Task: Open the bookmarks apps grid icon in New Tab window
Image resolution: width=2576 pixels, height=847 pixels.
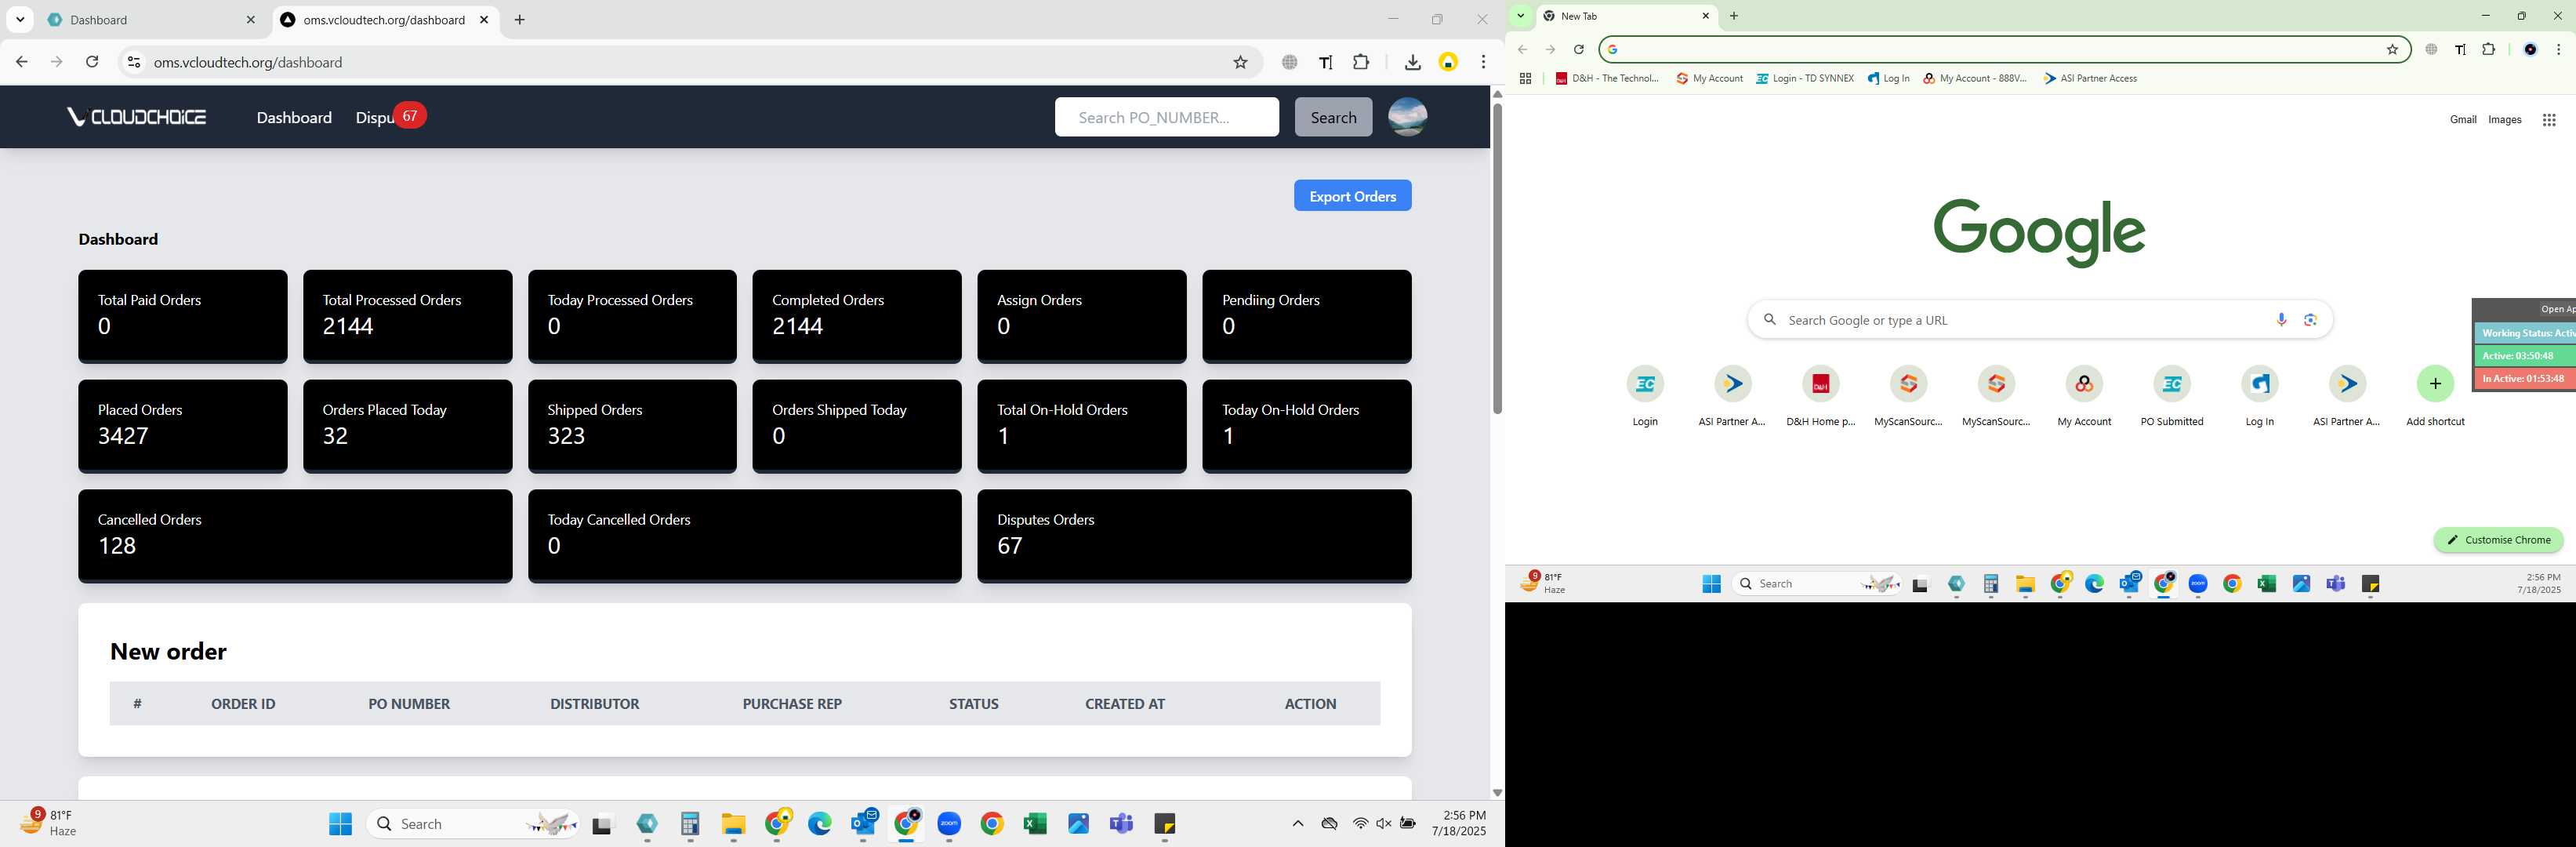Action: pyautogui.click(x=1525, y=78)
